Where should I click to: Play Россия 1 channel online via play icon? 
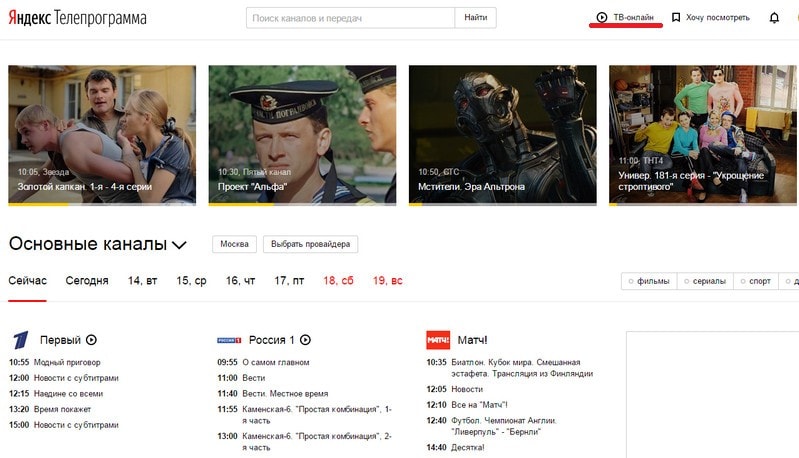click(x=305, y=340)
